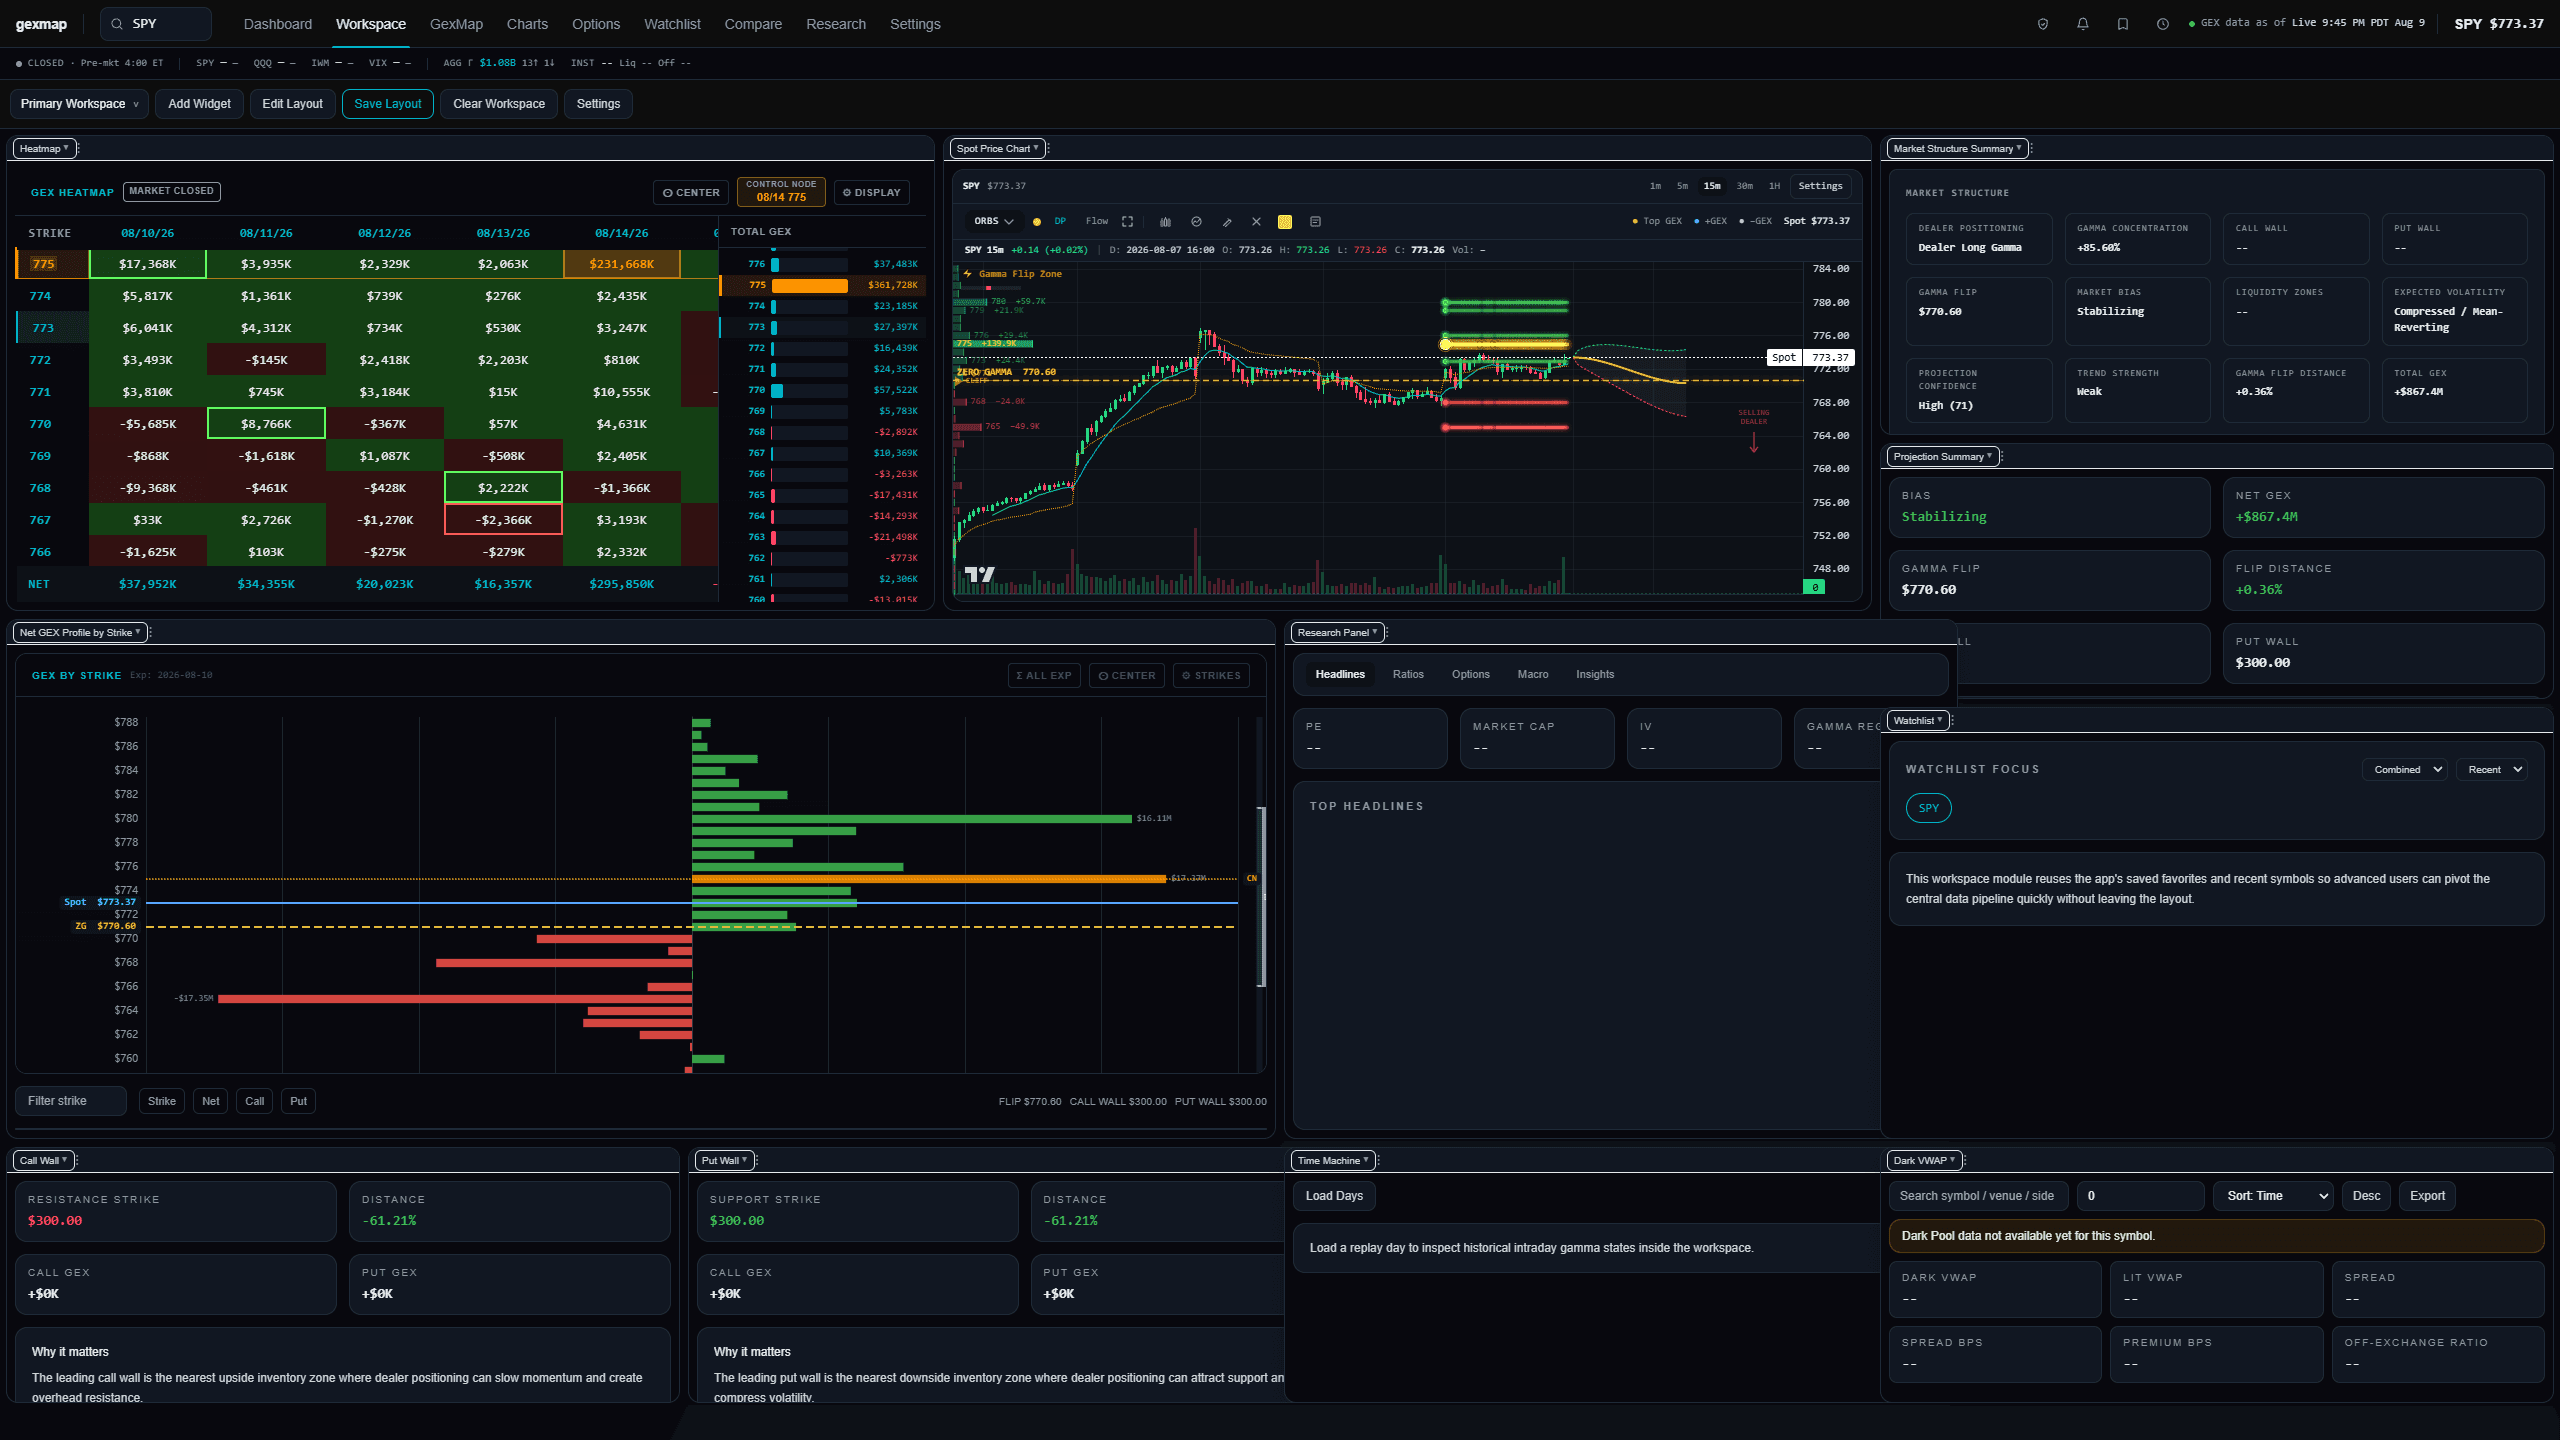
Task: Click the Search symbol / venue / side field
Action: (x=1979, y=1196)
